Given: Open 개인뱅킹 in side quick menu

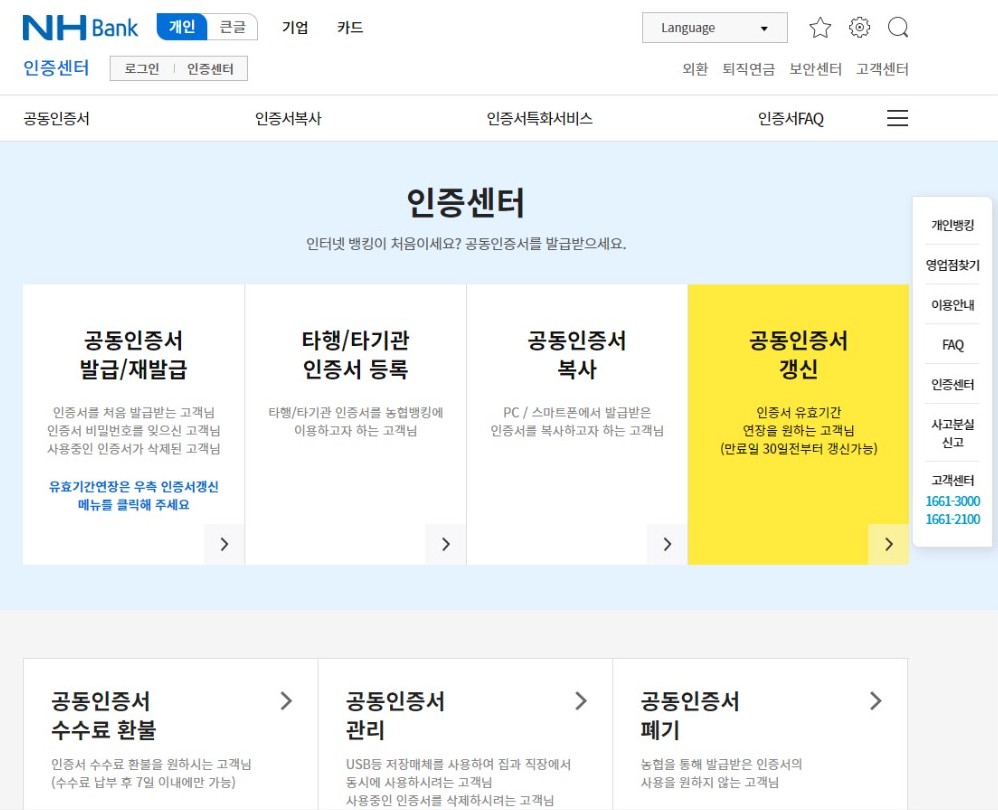Looking at the screenshot, I should 952,225.
